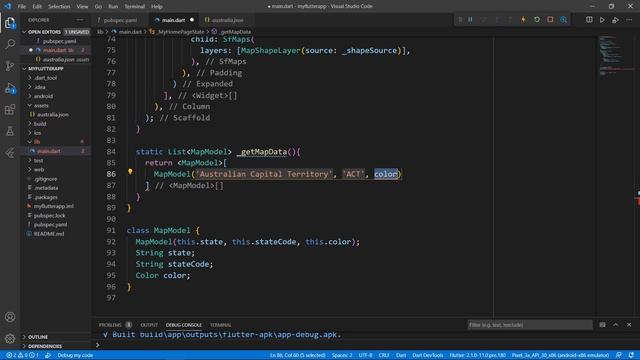Click the code minimap
The width and height of the screenshot is (640, 360).
coord(616,56)
